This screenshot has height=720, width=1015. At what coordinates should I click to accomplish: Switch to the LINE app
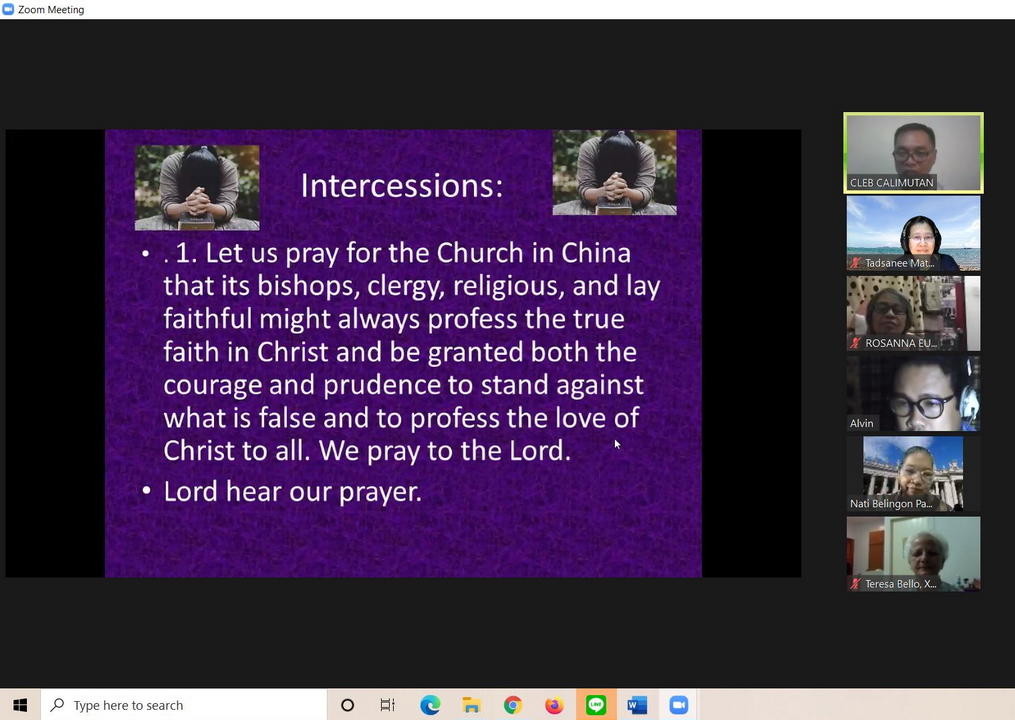(x=596, y=705)
